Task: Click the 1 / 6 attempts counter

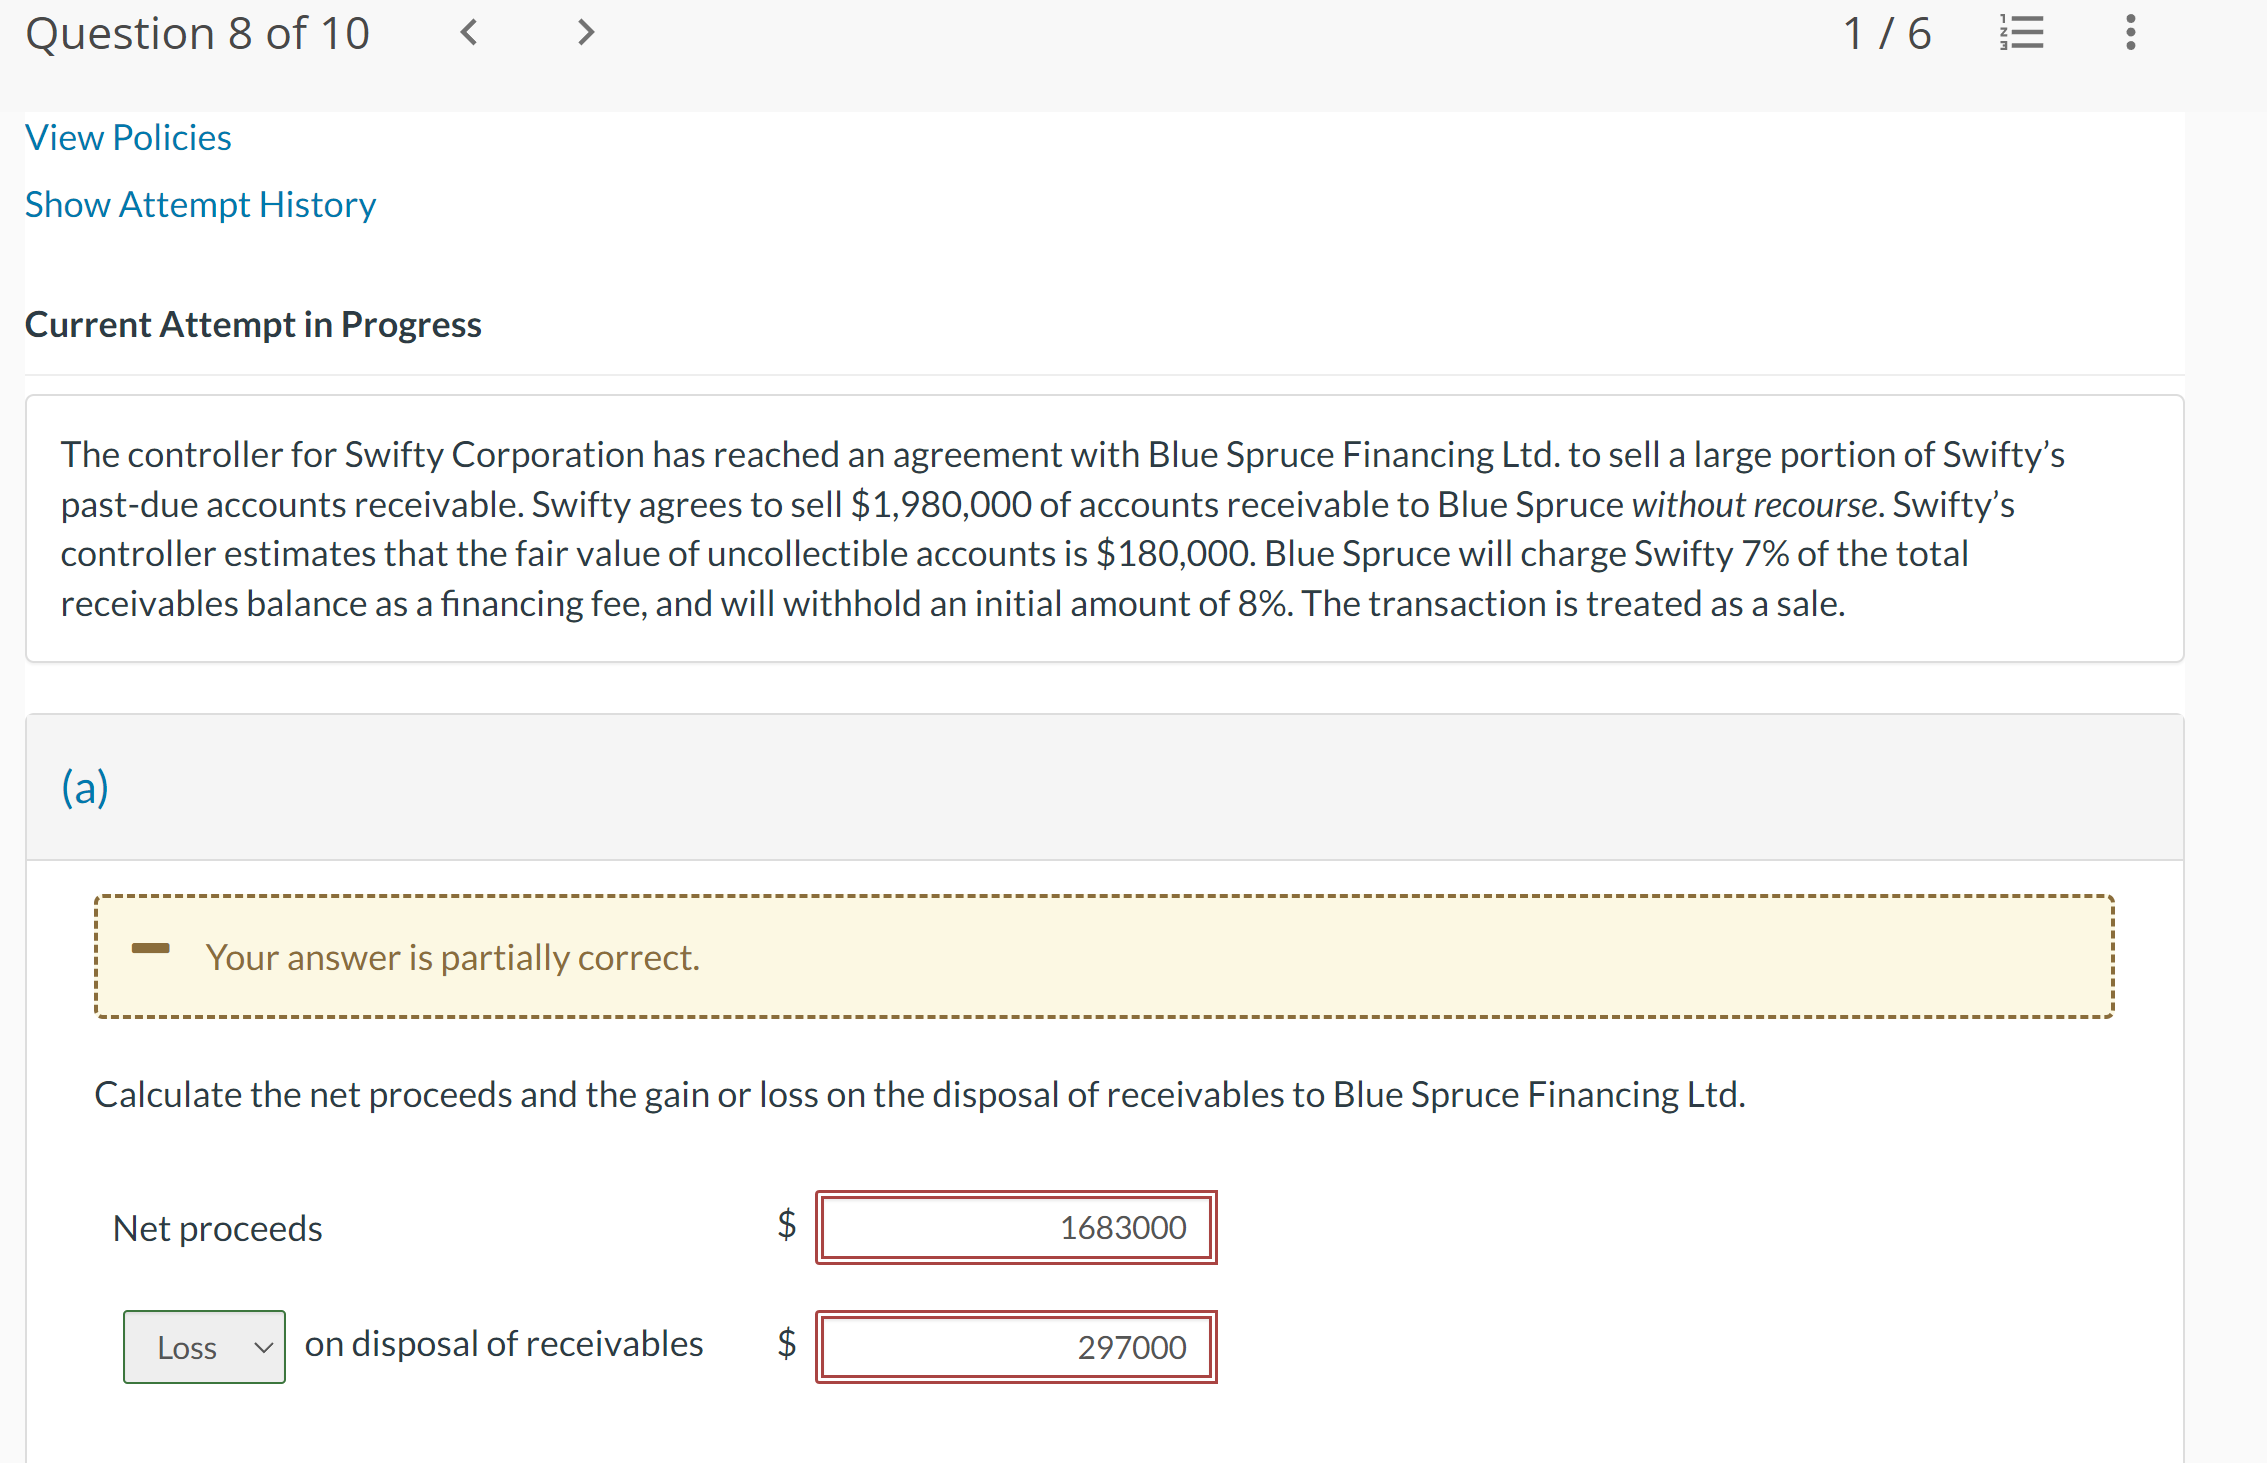Action: click(1886, 33)
